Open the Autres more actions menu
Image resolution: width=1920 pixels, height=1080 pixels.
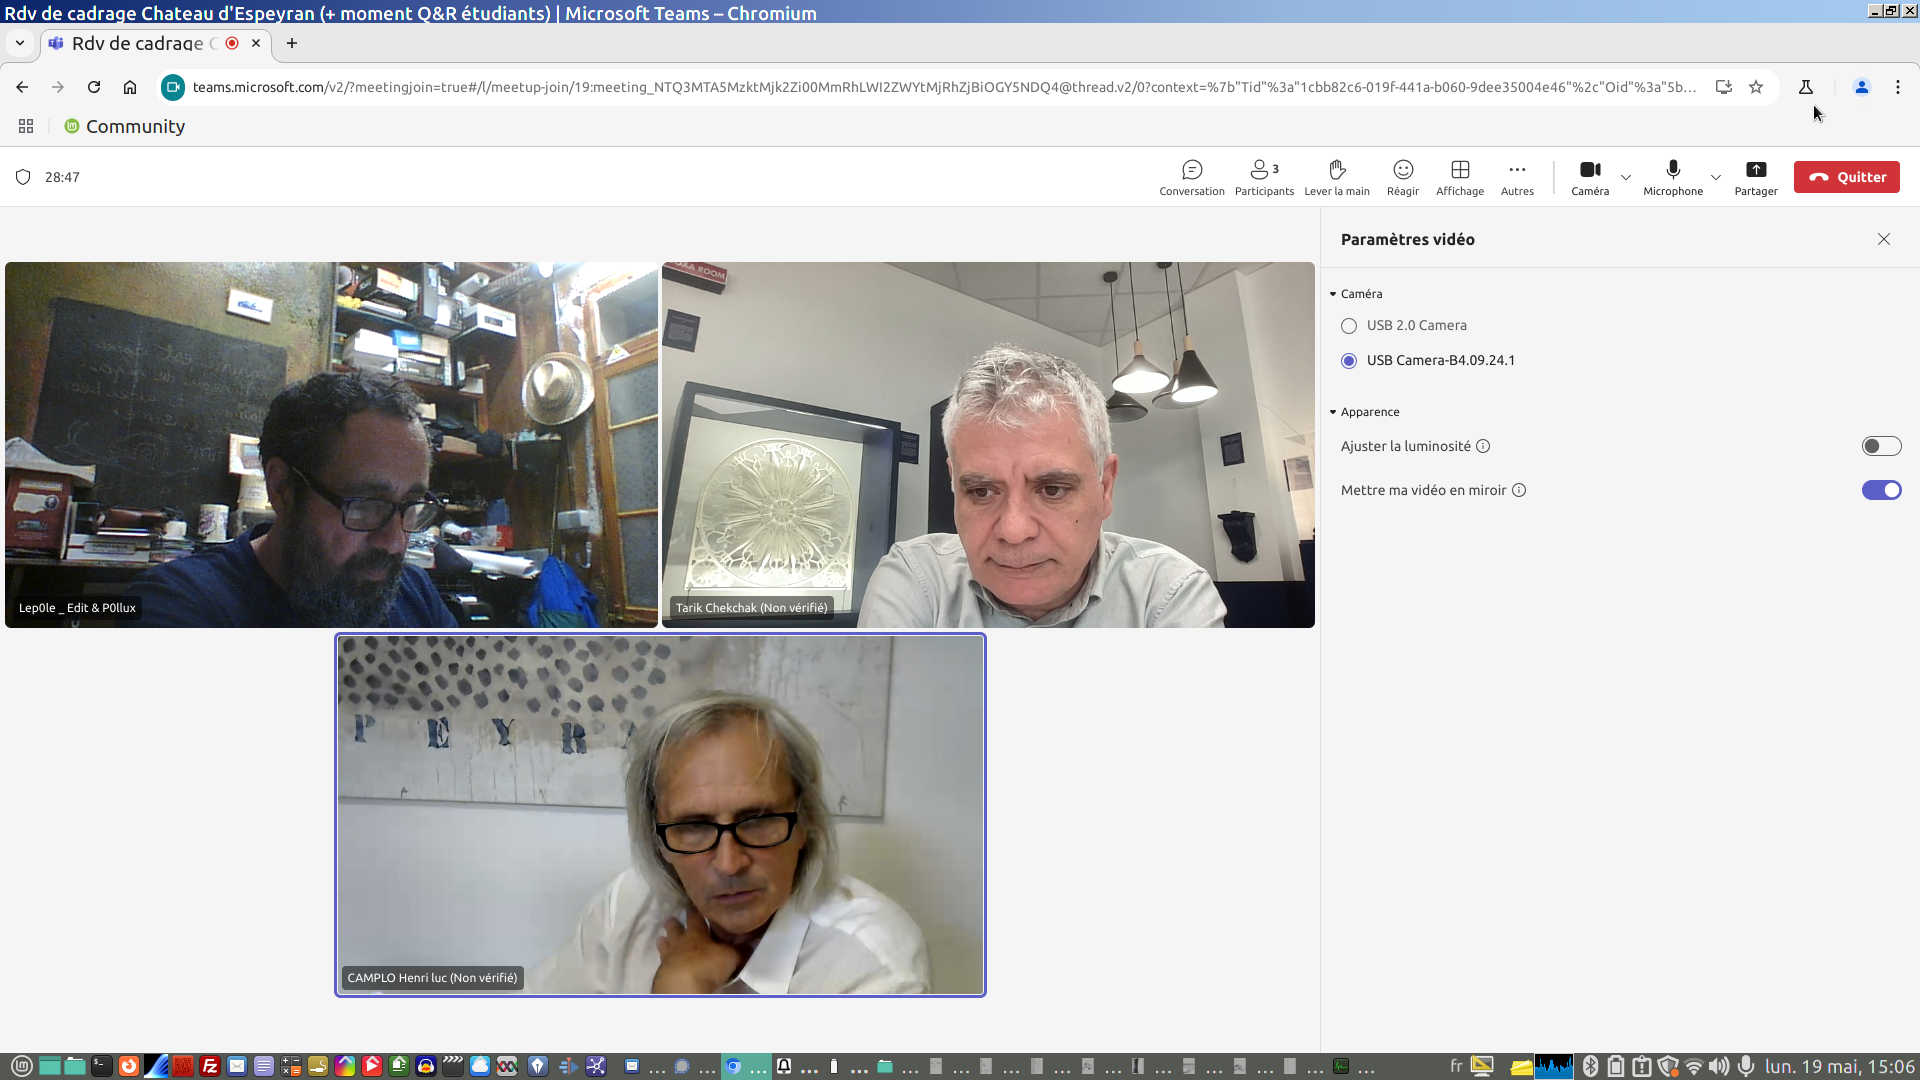coord(1516,177)
